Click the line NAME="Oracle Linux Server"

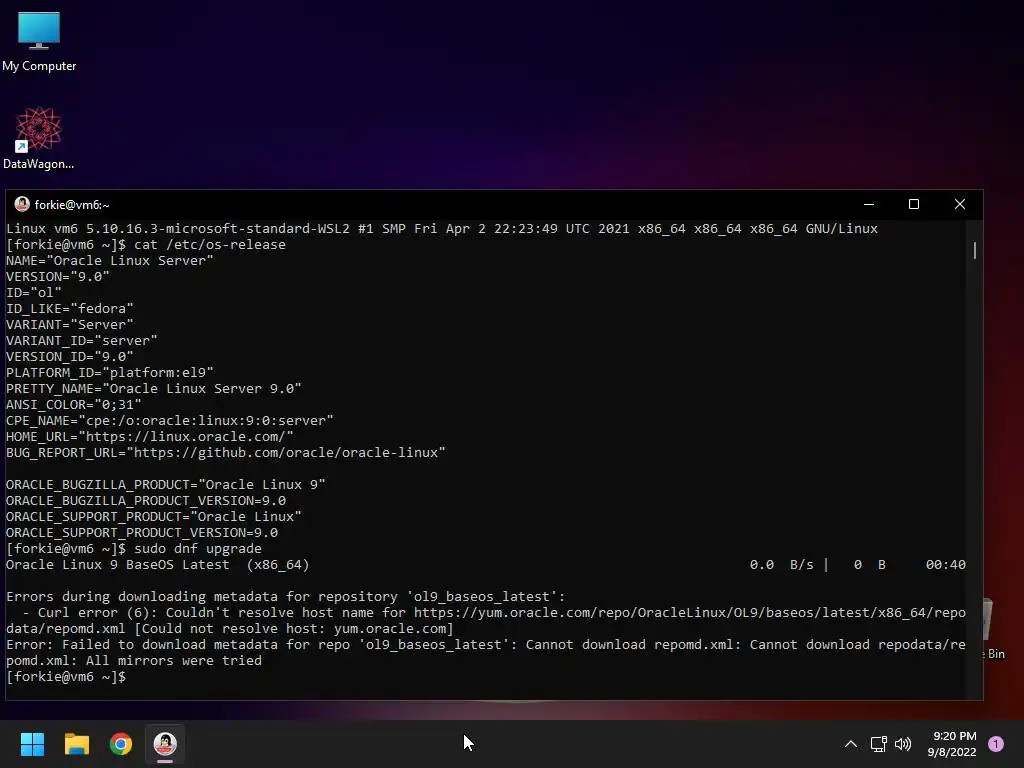point(110,261)
